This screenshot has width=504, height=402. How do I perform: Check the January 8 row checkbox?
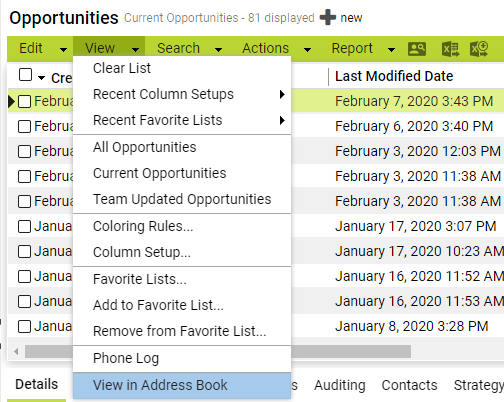pyautogui.click(x=24, y=326)
